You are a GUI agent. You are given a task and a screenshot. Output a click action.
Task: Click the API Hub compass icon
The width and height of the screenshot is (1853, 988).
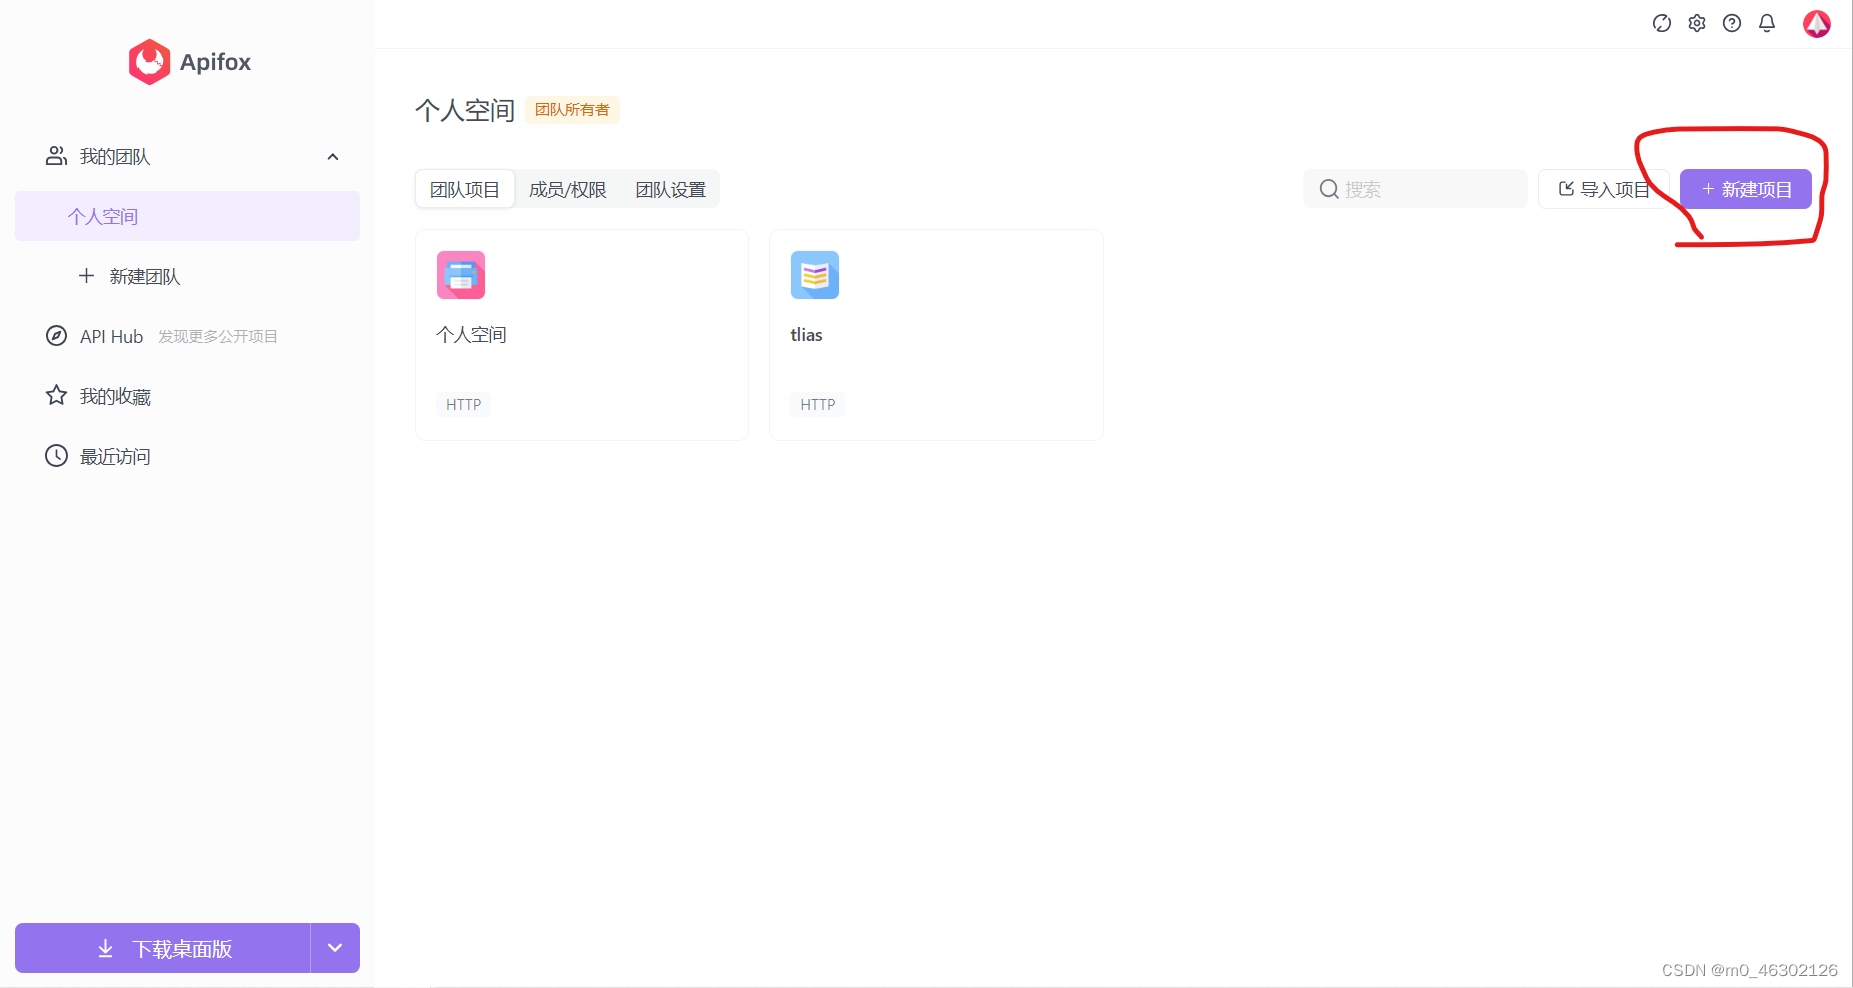pyautogui.click(x=57, y=336)
